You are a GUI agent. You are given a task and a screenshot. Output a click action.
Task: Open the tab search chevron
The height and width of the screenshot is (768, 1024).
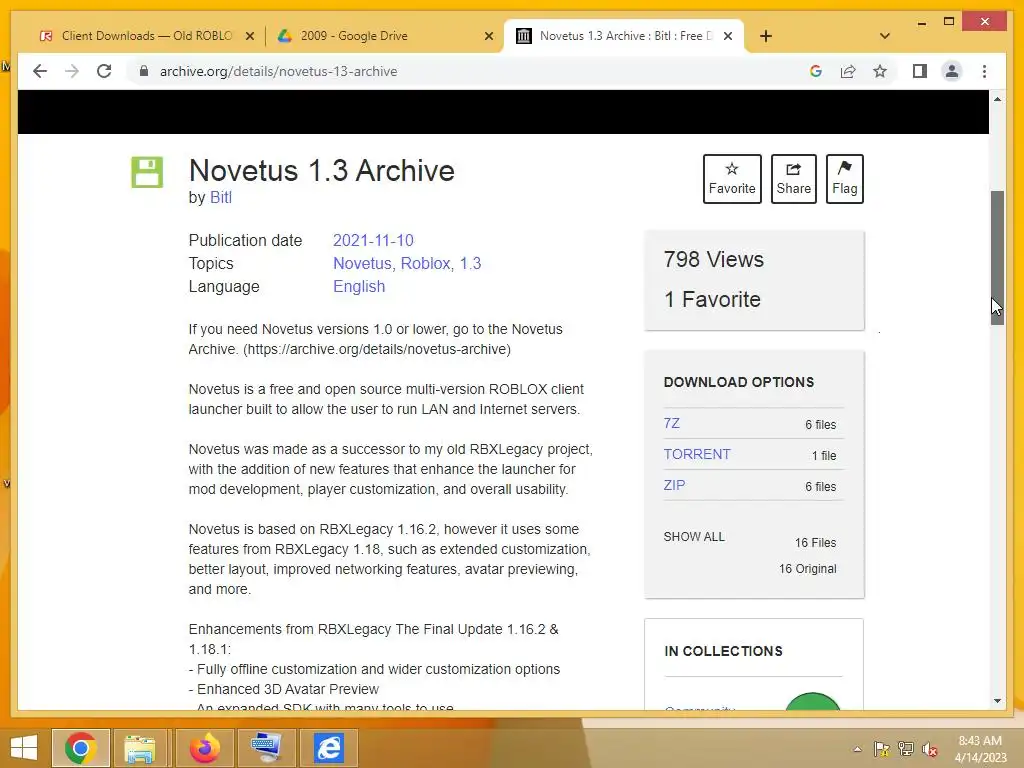pos(885,36)
